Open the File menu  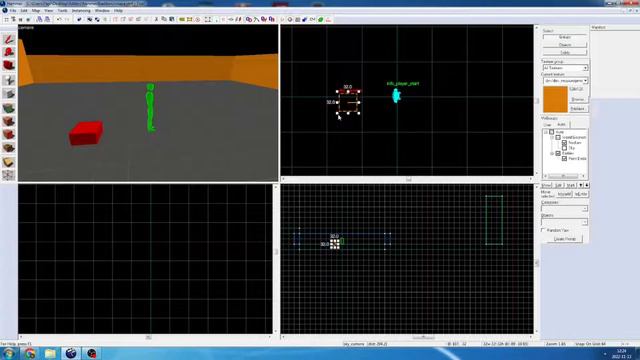13,11
